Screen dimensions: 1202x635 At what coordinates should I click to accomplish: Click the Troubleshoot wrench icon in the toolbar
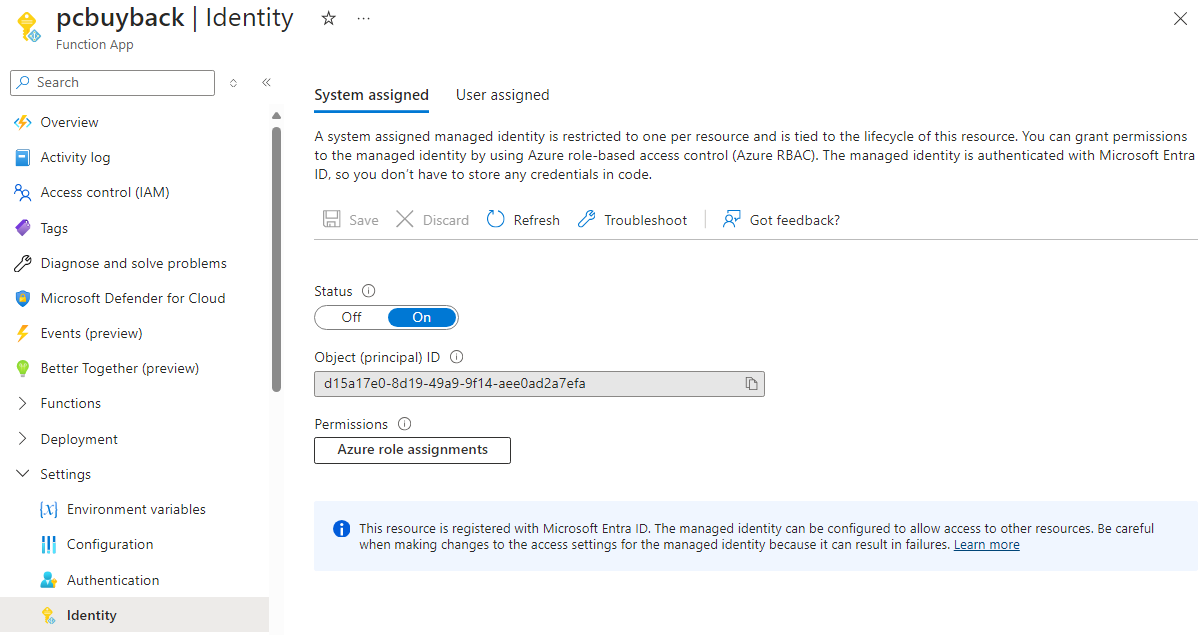click(x=587, y=219)
